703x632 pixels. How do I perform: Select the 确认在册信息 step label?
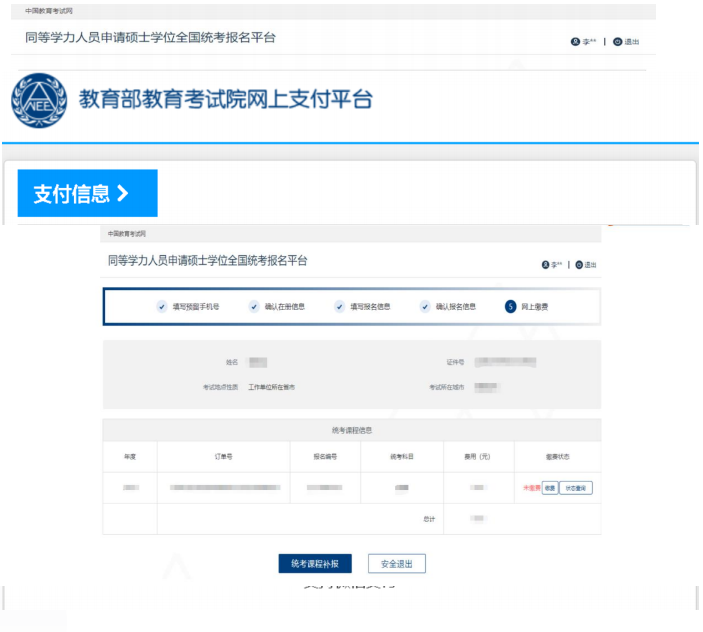point(285,307)
